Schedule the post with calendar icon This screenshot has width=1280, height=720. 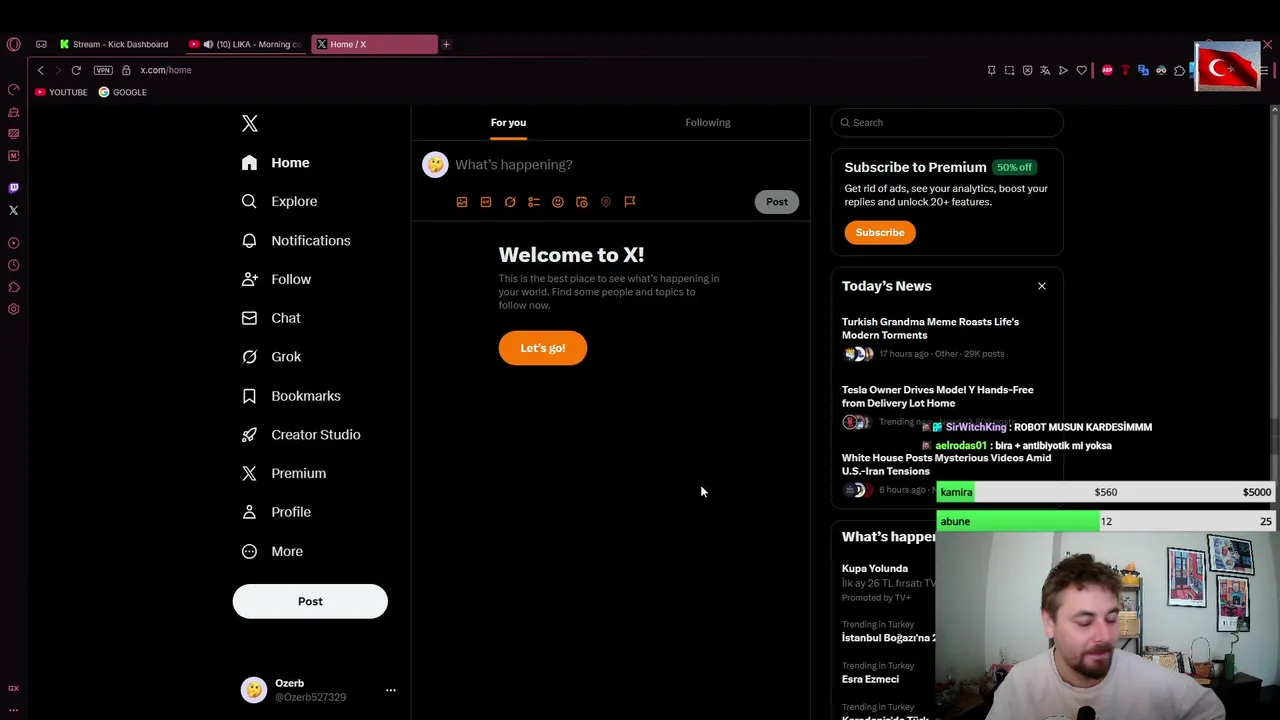point(582,202)
